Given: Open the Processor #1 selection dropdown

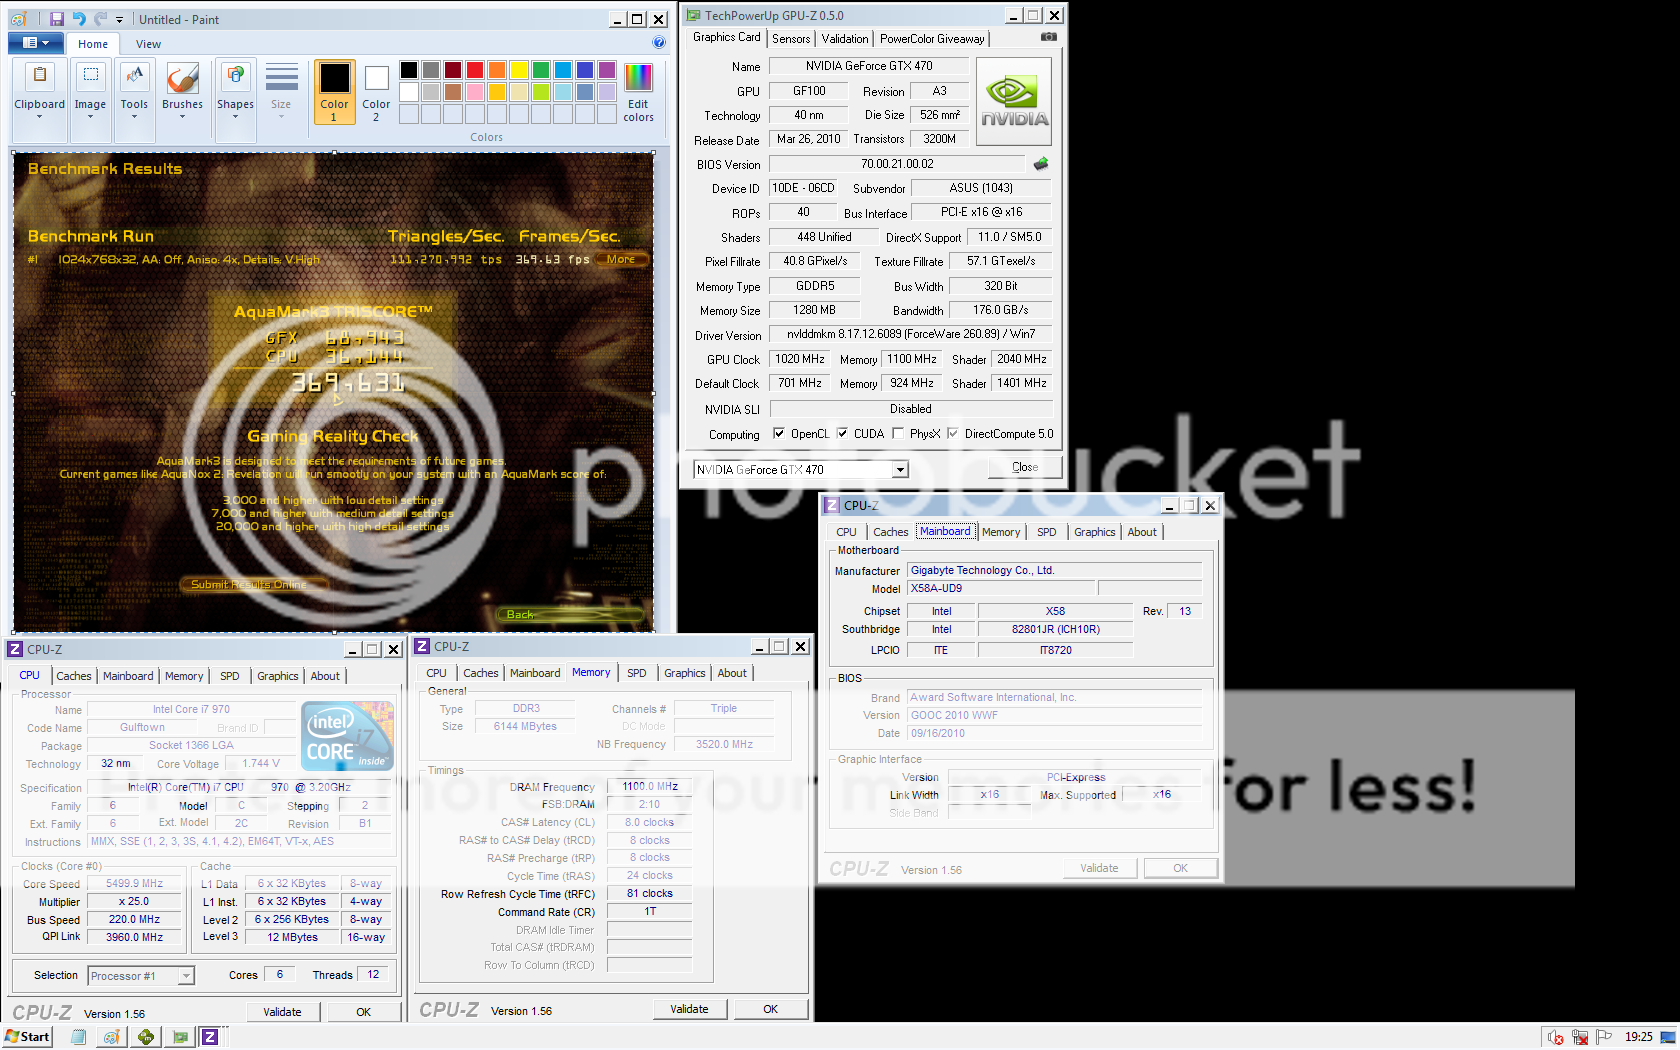Looking at the screenshot, I should click(x=185, y=976).
